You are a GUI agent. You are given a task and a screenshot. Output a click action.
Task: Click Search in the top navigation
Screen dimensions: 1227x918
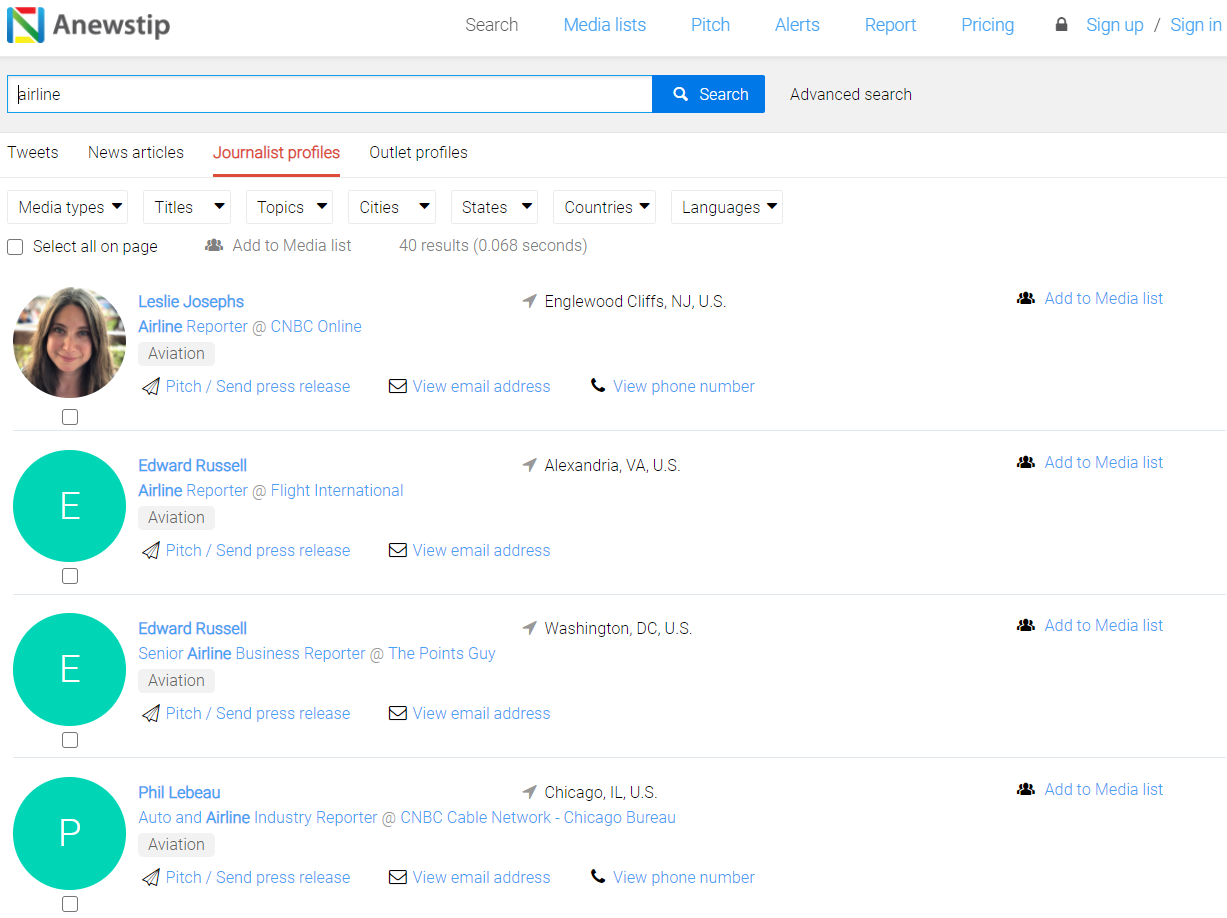pyautogui.click(x=492, y=25)
